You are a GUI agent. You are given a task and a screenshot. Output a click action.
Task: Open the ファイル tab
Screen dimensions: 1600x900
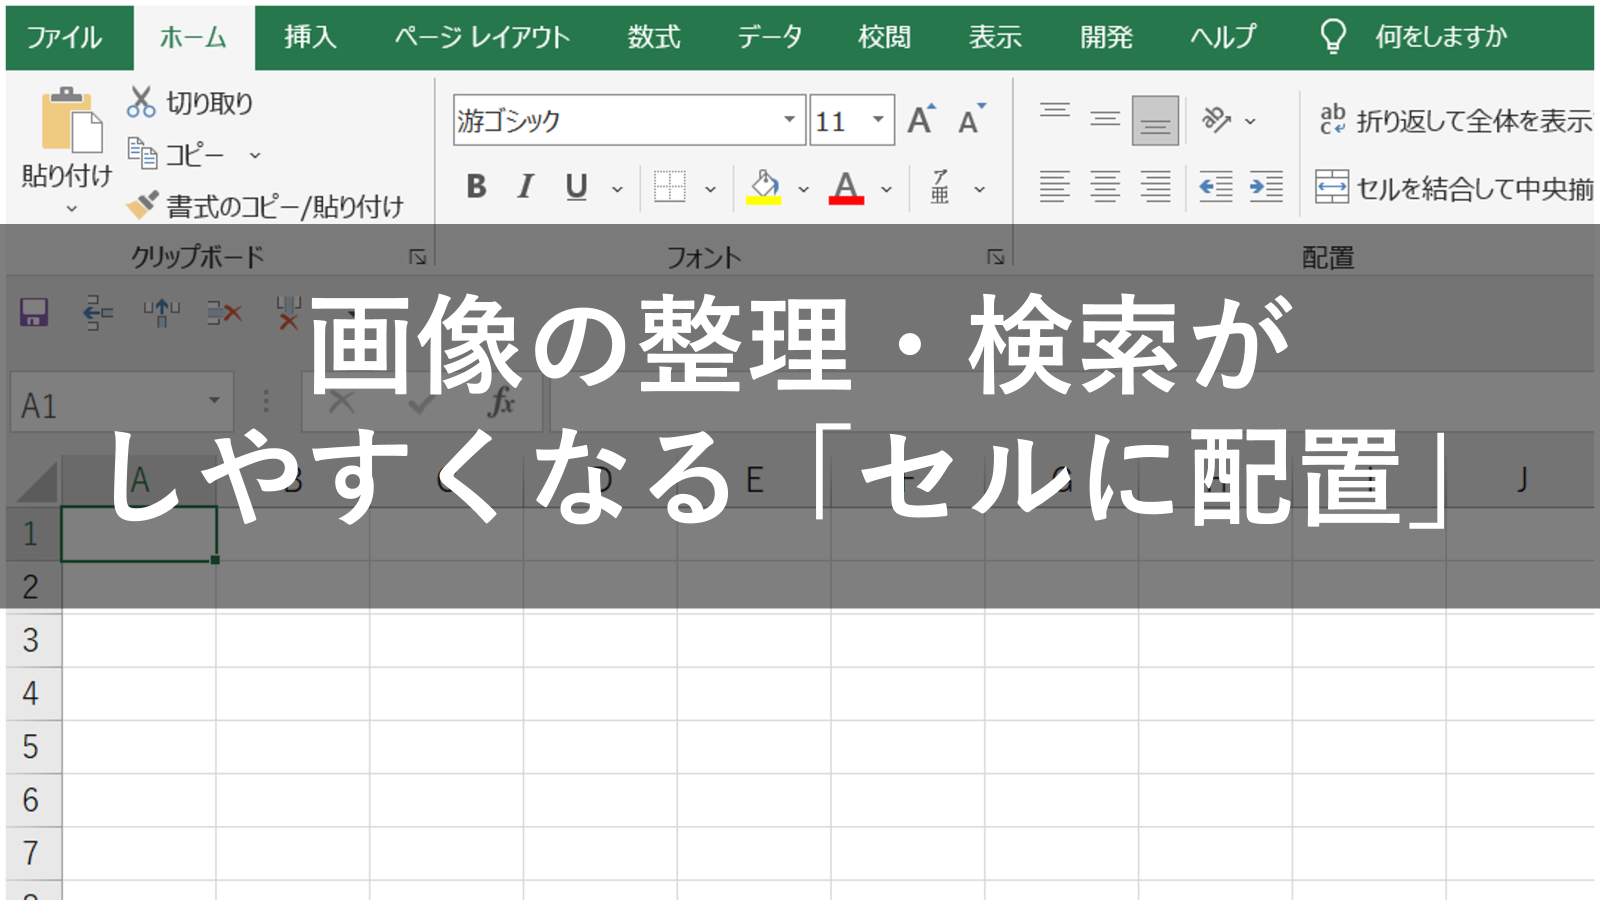point(65,38)
